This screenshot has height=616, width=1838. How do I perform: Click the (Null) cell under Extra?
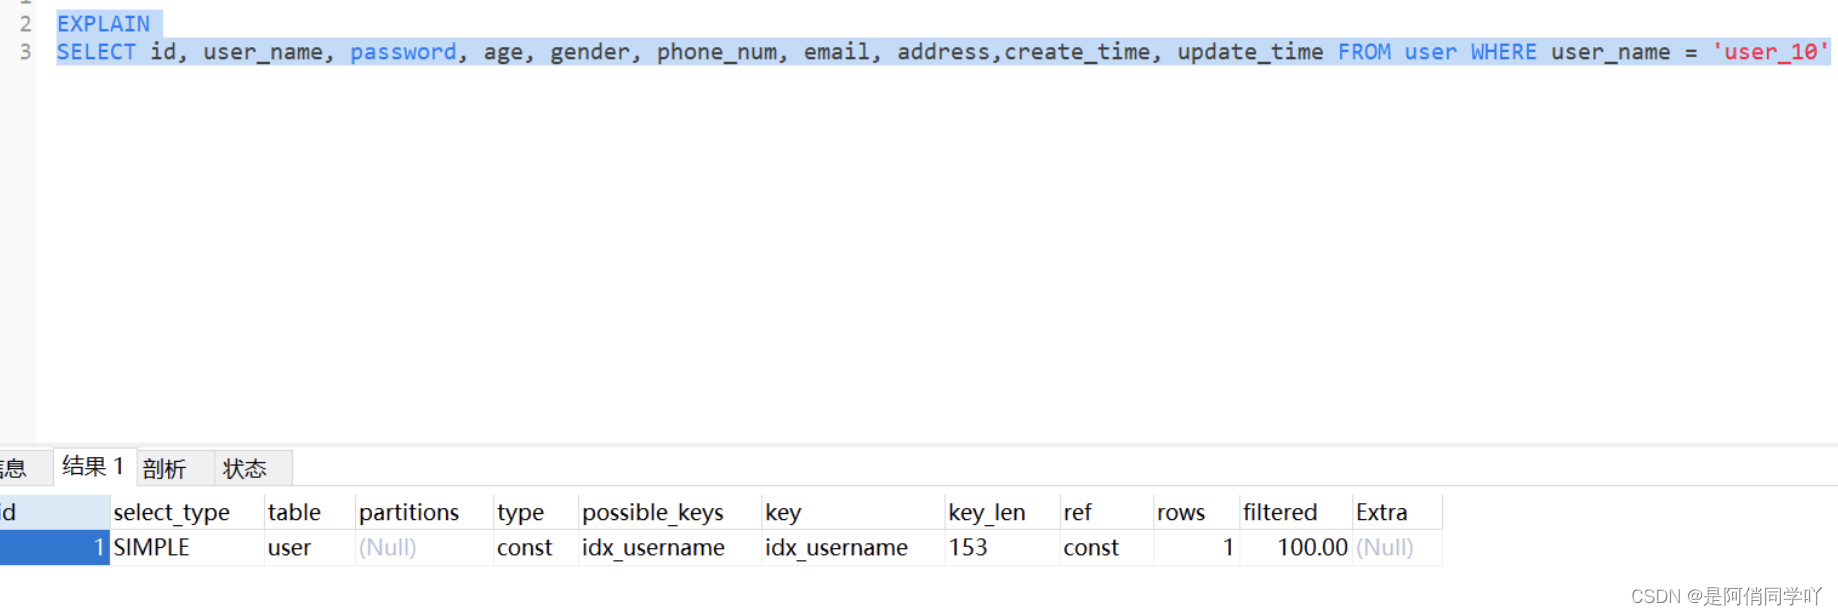1397,548
